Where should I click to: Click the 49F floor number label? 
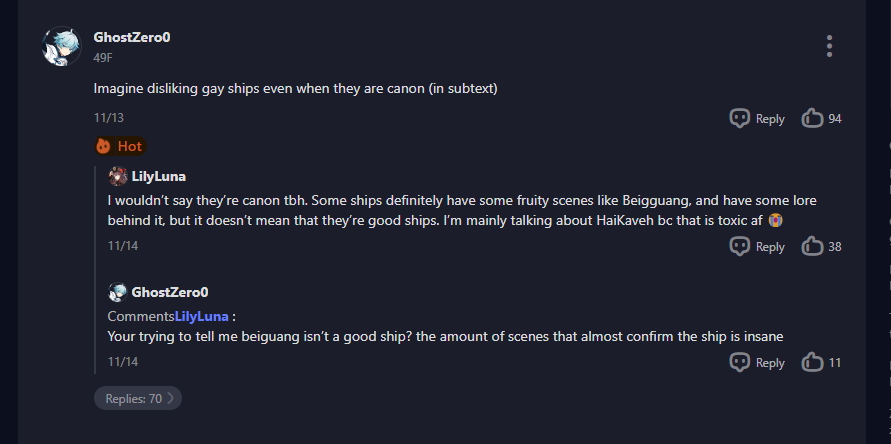point(102,57)
